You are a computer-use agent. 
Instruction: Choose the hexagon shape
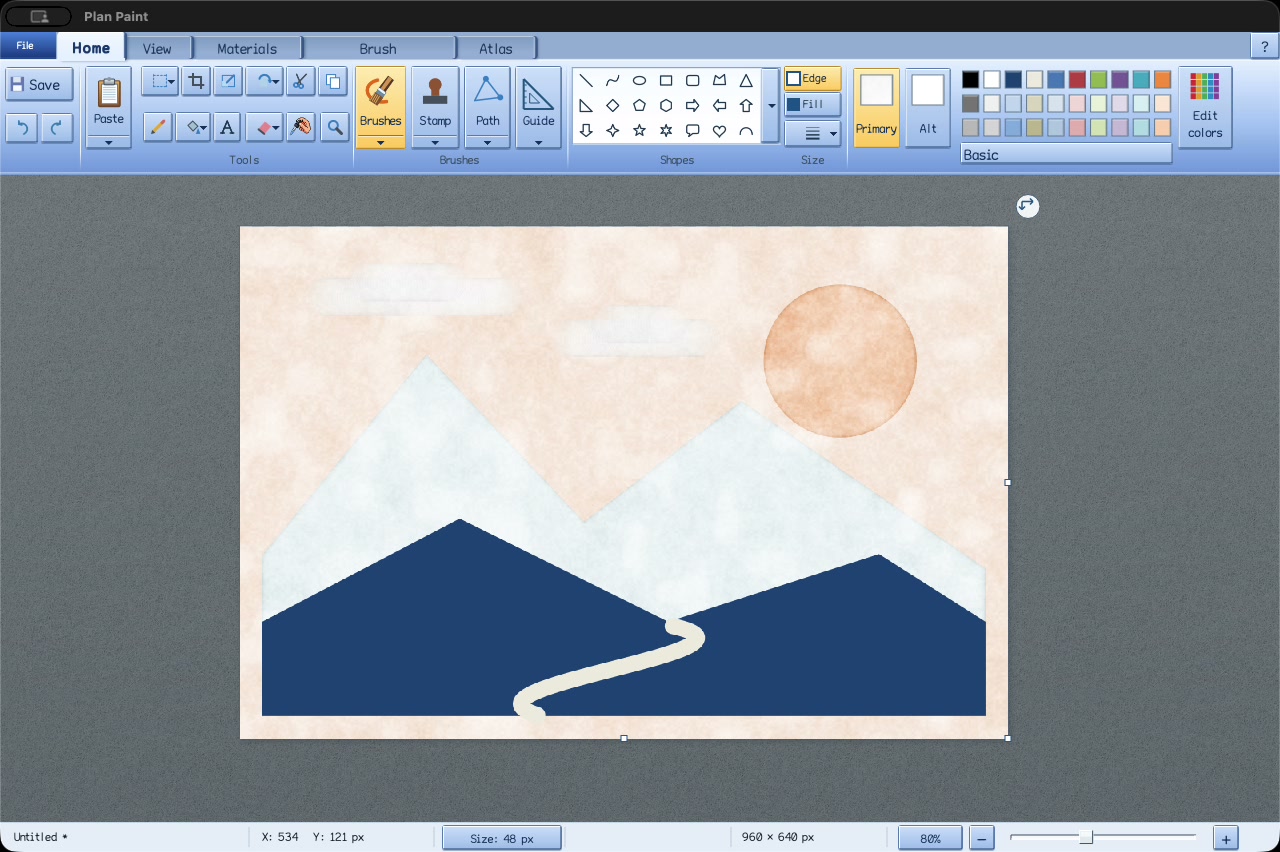tap(666, 106)
